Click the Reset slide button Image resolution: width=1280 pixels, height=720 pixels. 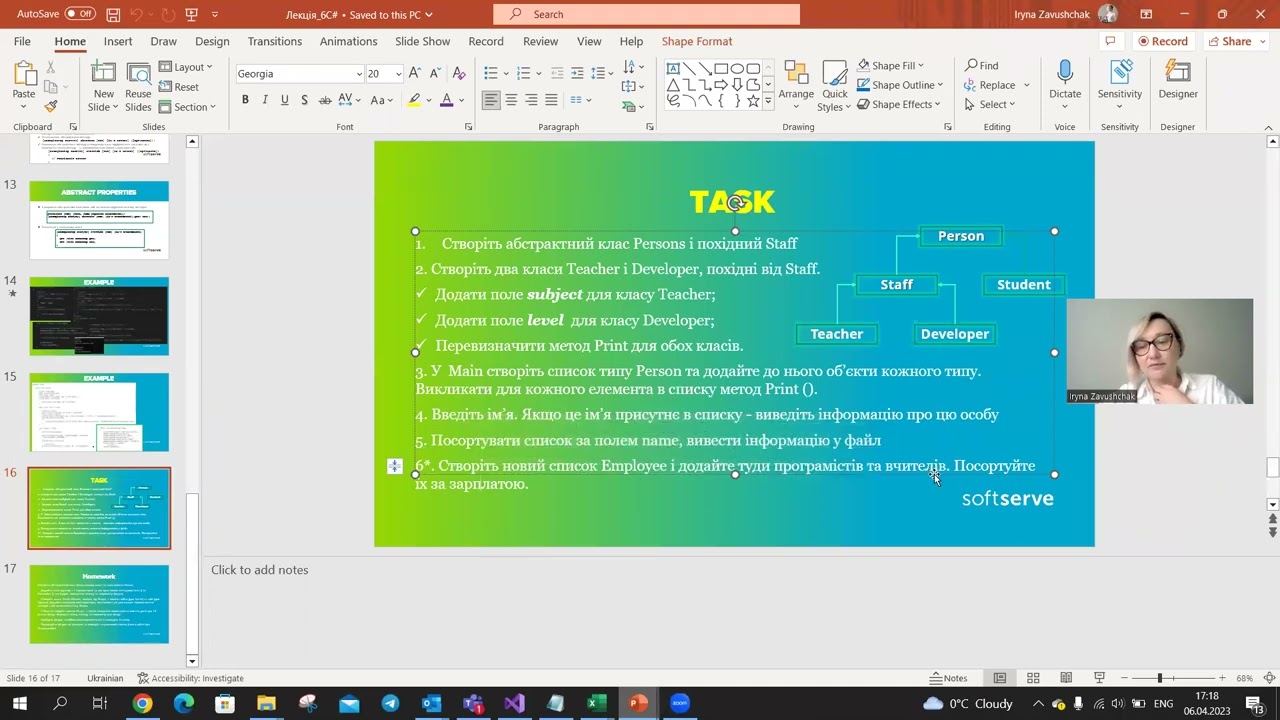[179, 87]
